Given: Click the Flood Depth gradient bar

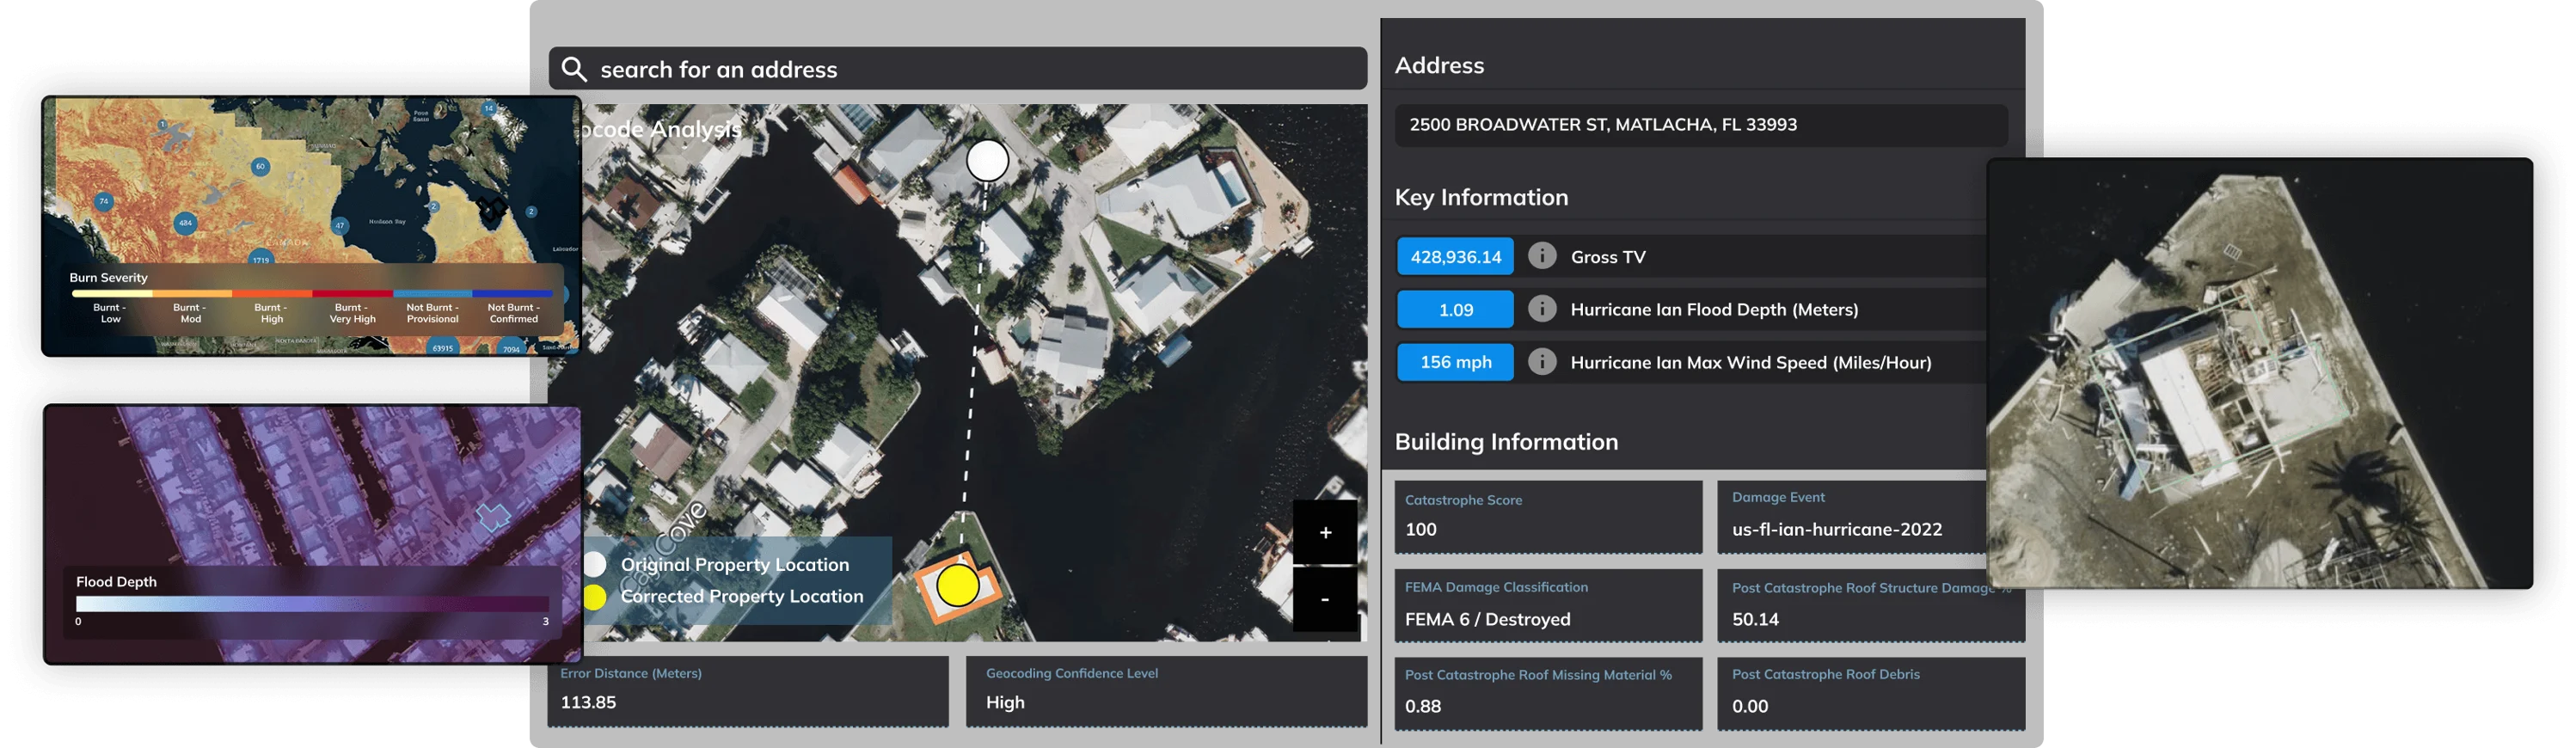Looking at the screenshot, I should pos(312,604).
